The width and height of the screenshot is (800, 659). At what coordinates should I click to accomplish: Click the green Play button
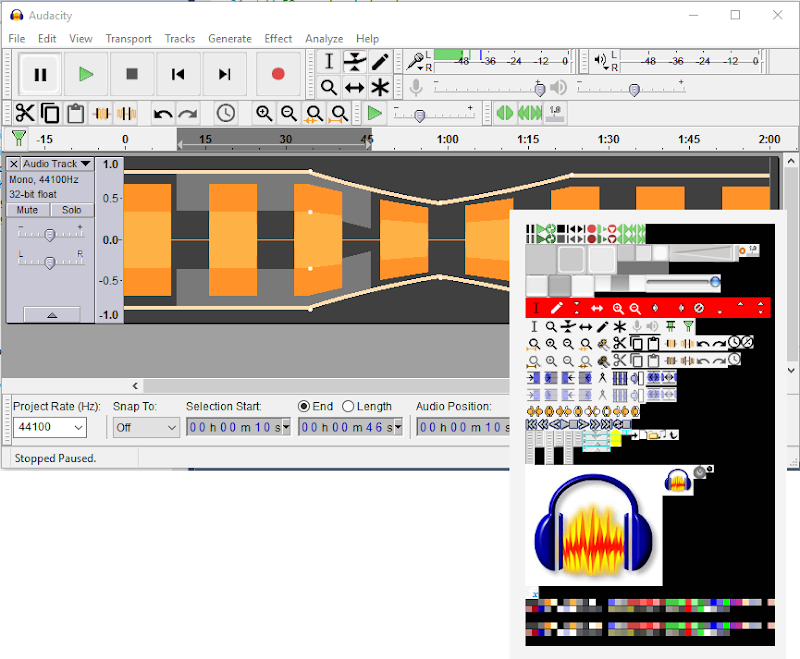[x=86, y=74]
